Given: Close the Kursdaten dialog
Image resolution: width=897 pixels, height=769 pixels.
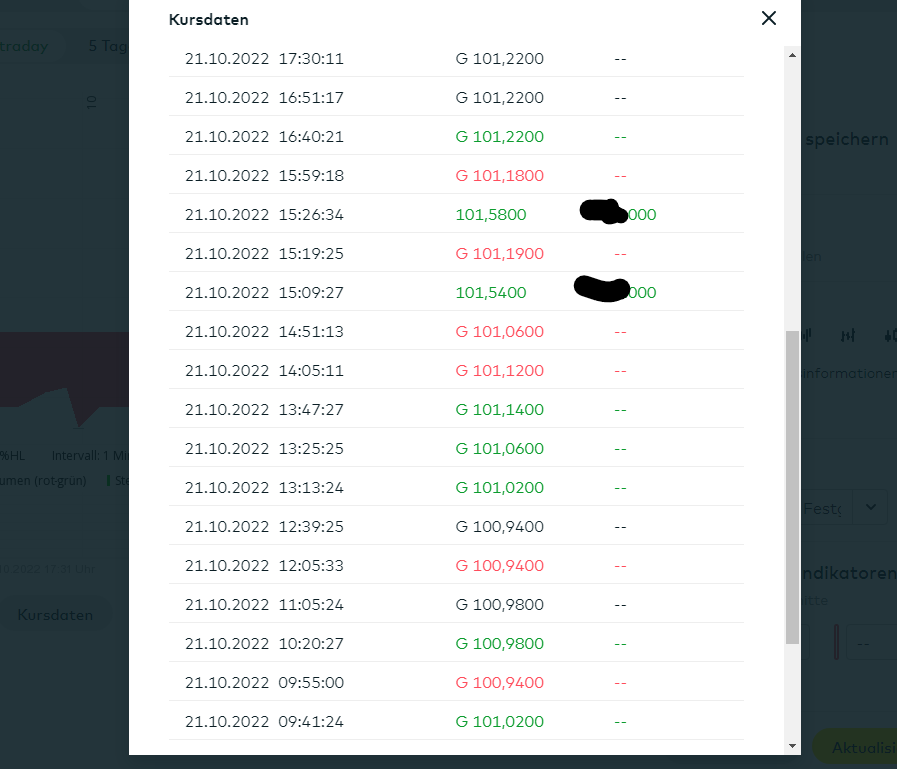Looking at the screenshot, I should pos(769,18).
